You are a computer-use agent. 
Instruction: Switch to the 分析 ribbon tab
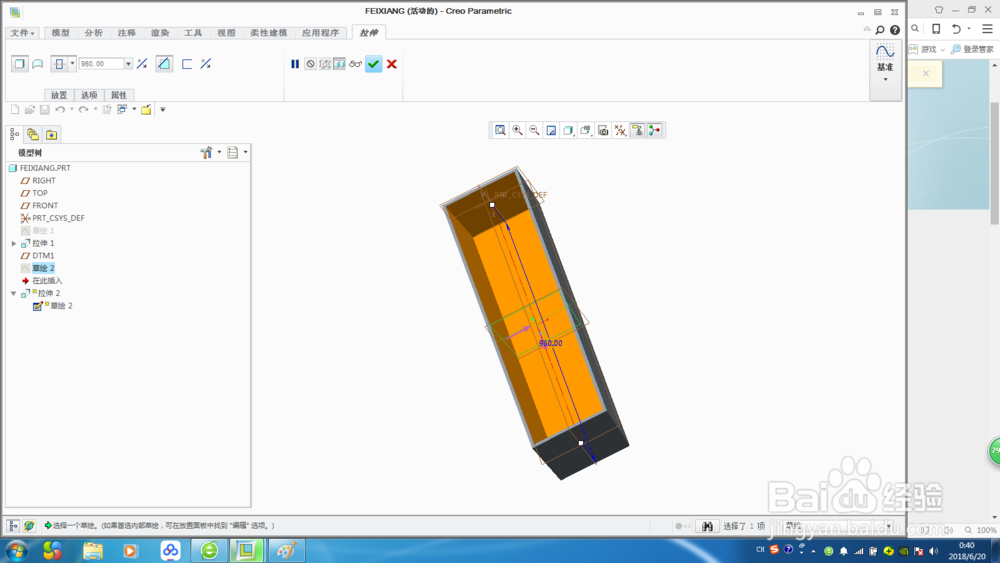point(94,33)
